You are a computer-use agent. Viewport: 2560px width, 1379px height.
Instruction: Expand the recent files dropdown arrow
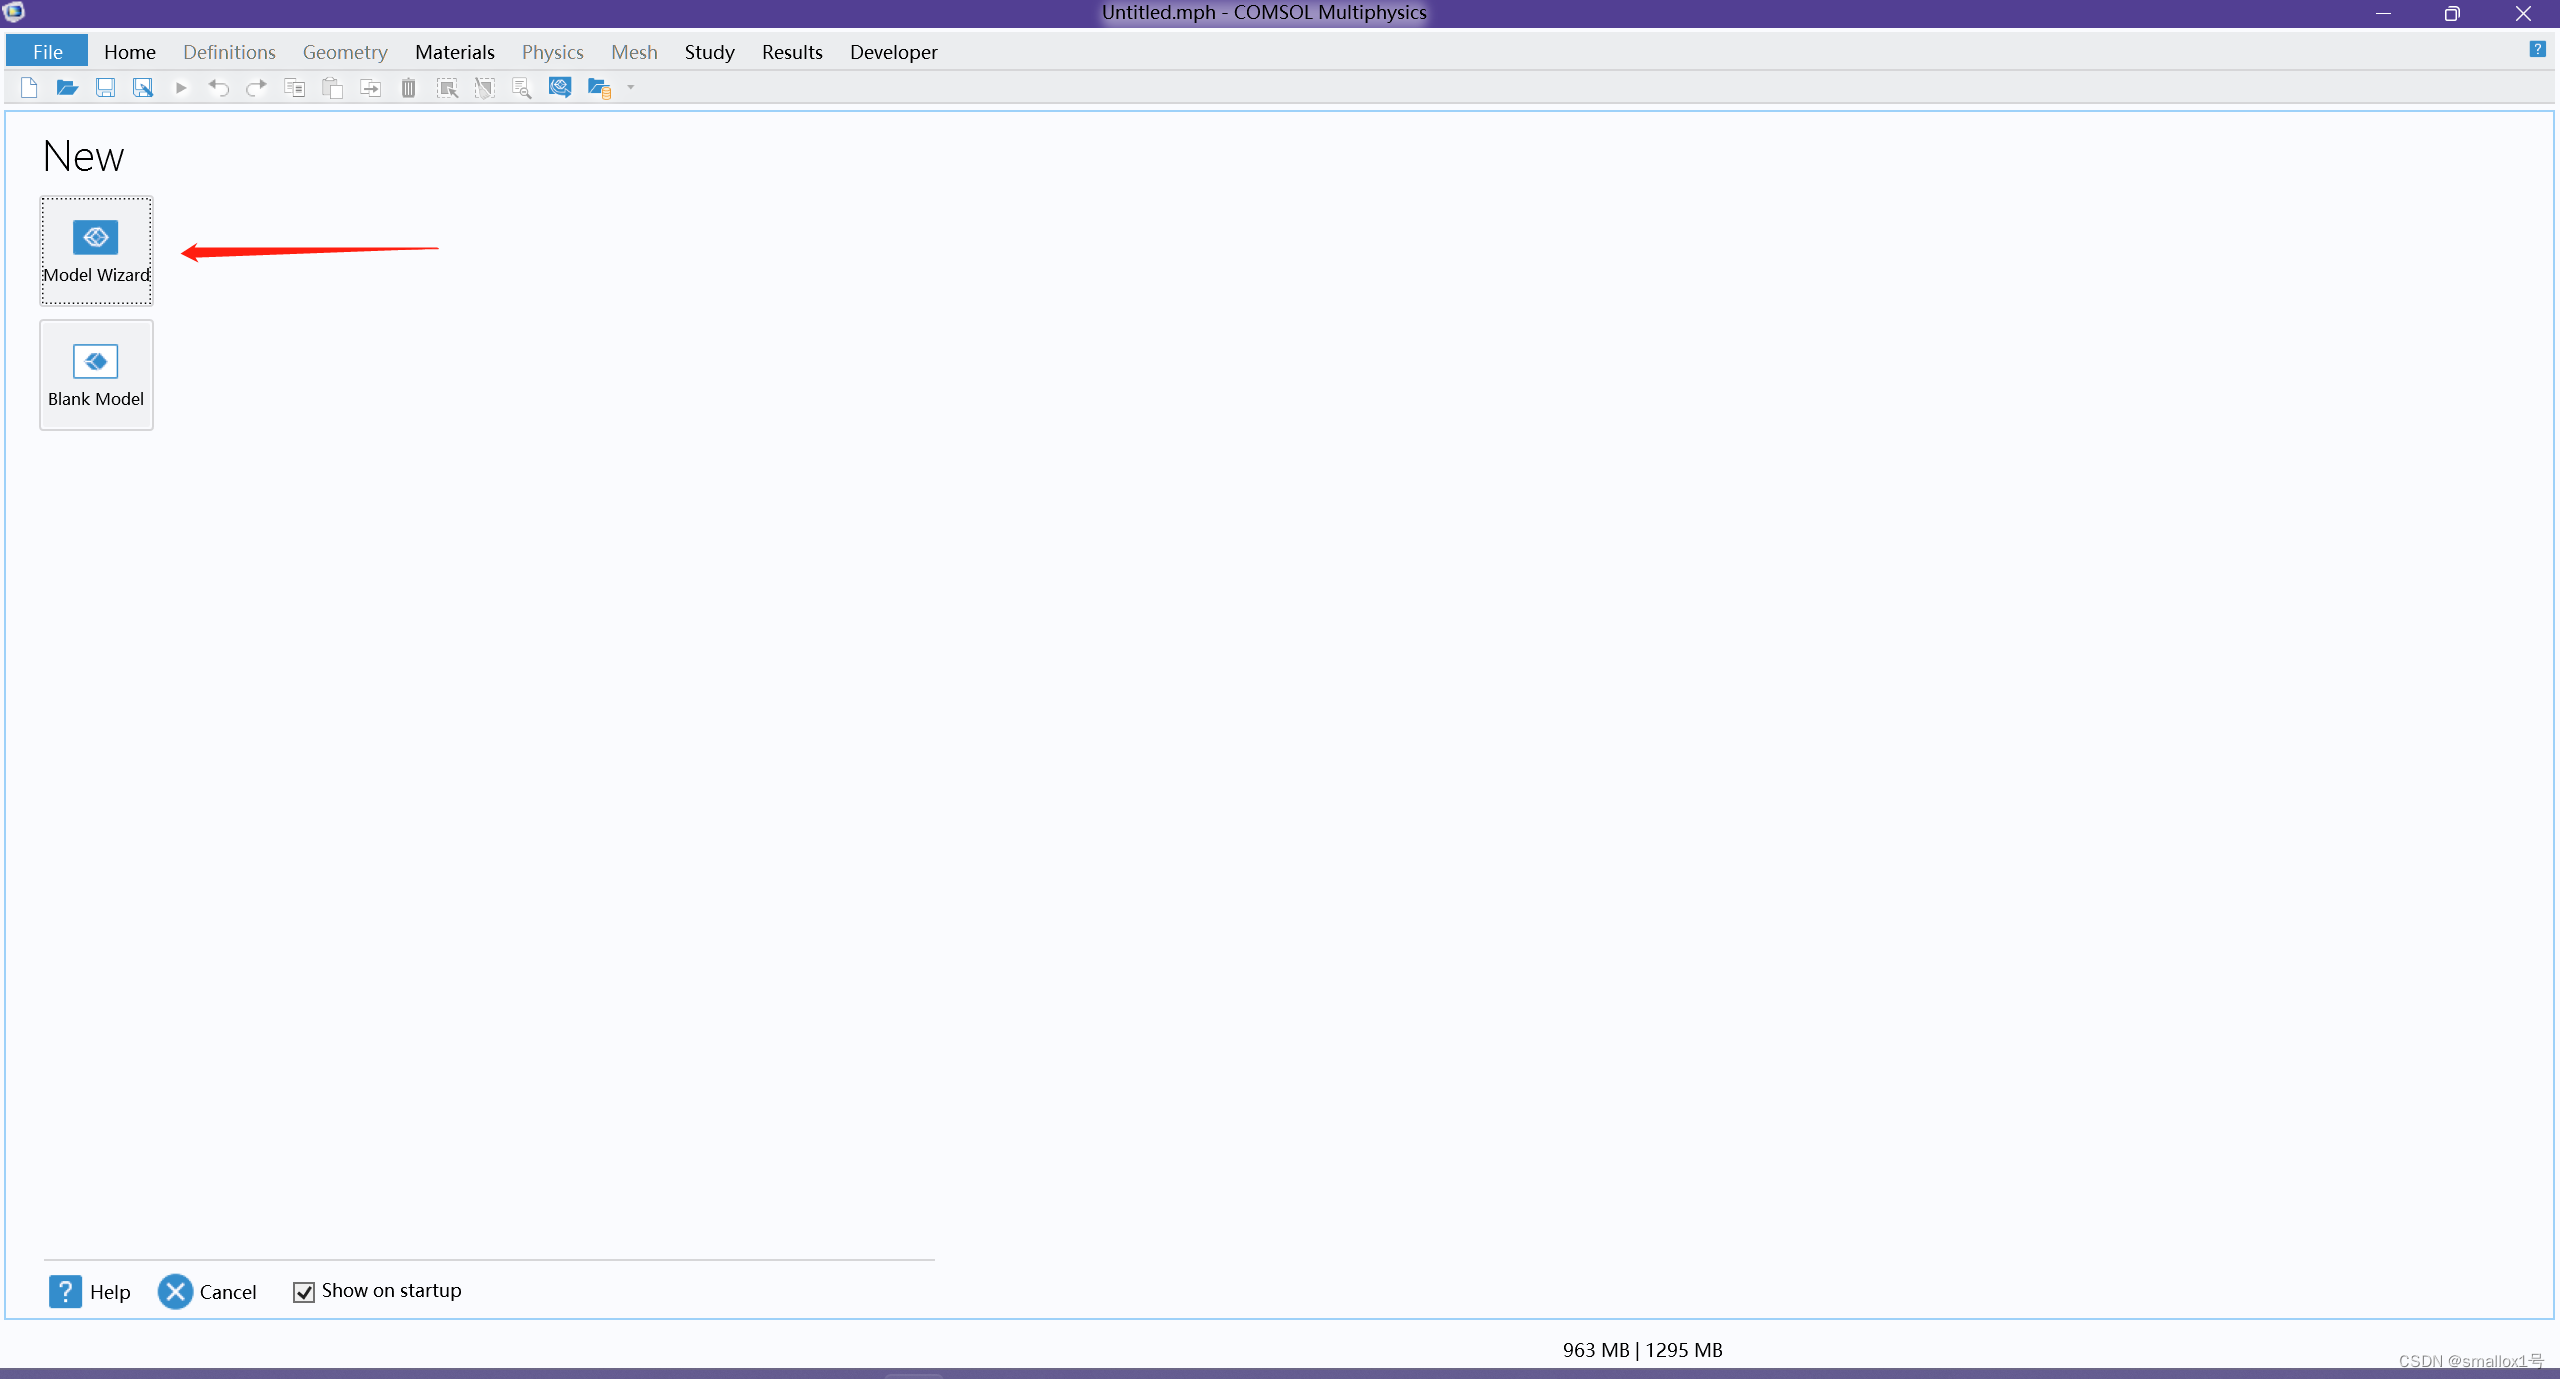(628, 88)
